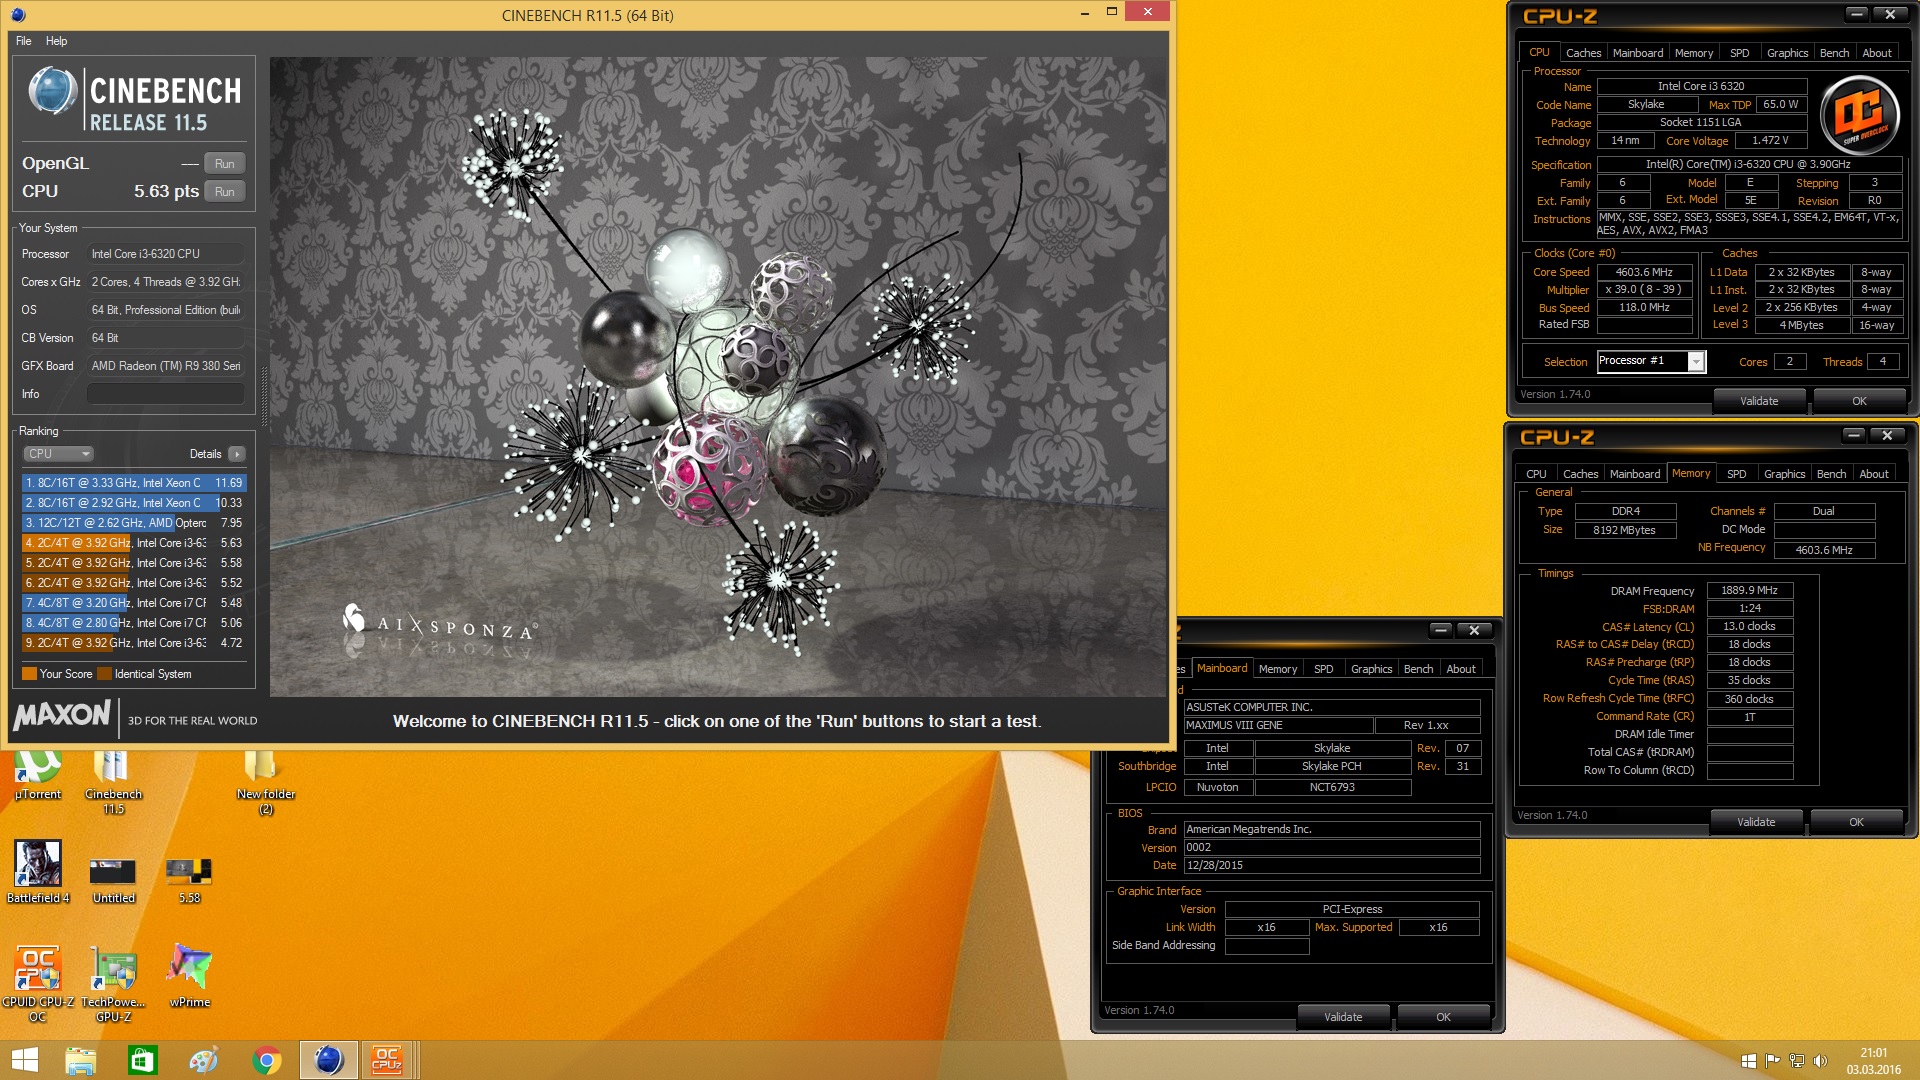
Task: Click the volume speaker tray icon
Action: pos(1820,1061)
